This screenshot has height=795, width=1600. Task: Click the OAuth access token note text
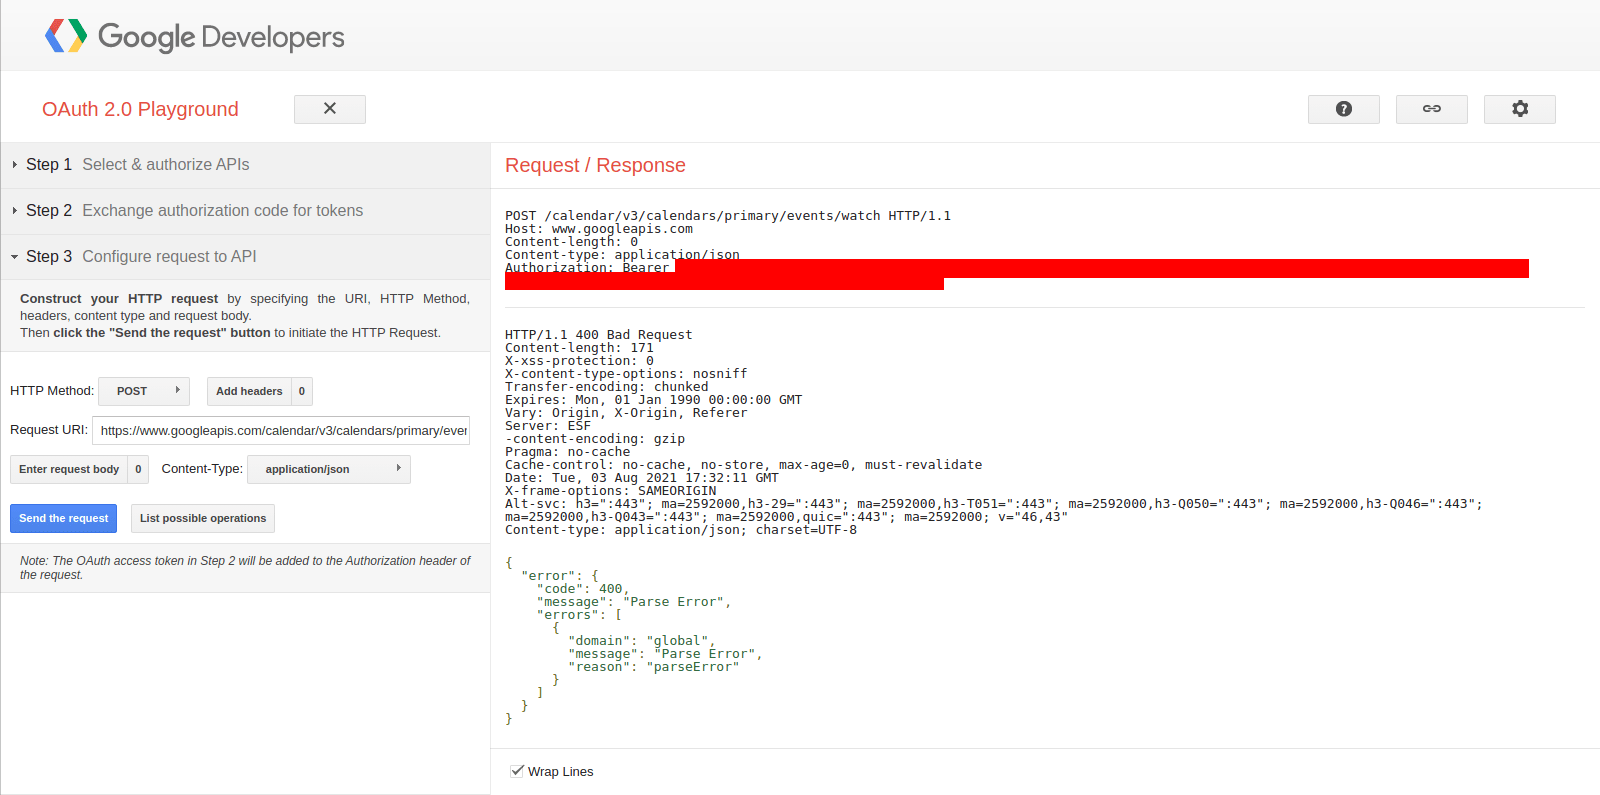coord(245,568)
